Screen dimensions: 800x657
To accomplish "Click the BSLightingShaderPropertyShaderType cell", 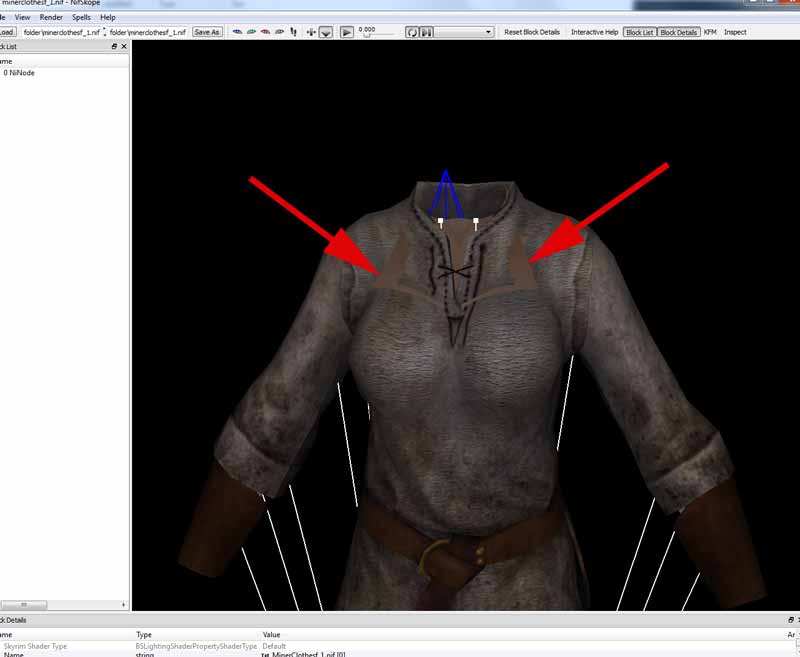I will point(196,646).
